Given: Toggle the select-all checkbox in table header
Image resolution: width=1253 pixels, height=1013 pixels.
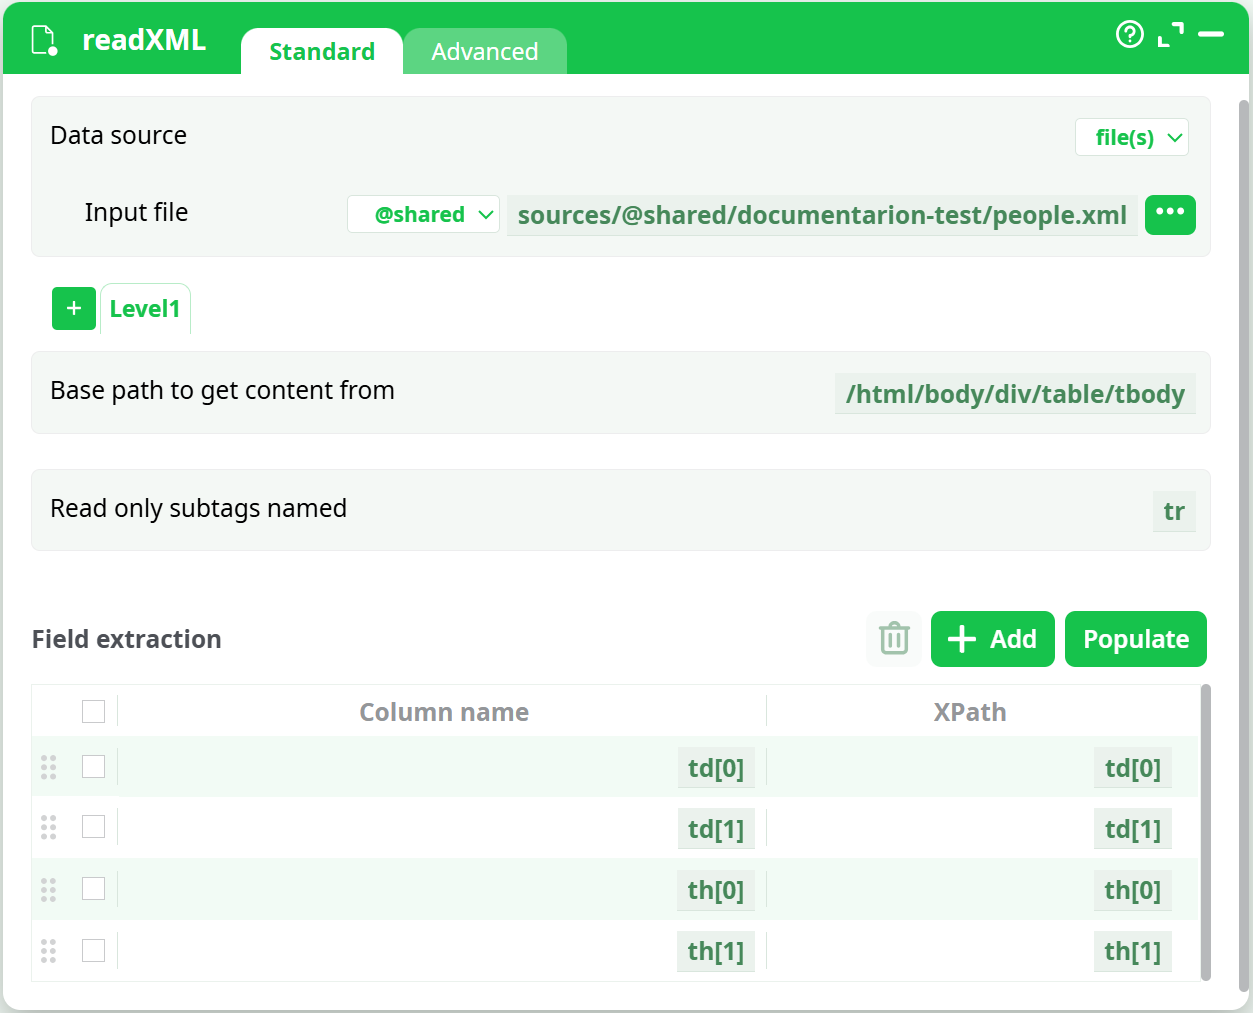Looking at the screenshot, I should click(93, 711).
